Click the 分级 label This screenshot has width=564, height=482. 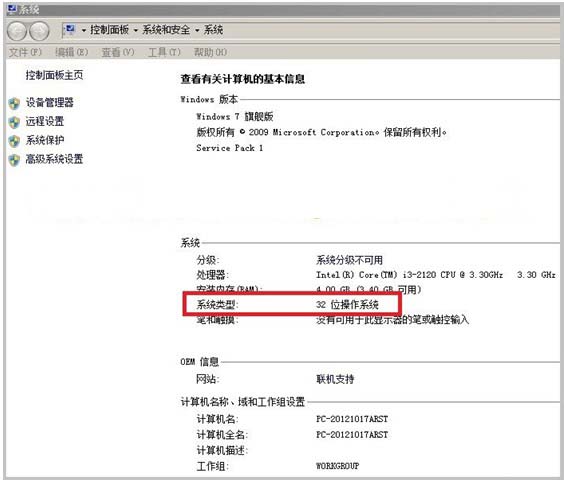[x=208, y=260]
